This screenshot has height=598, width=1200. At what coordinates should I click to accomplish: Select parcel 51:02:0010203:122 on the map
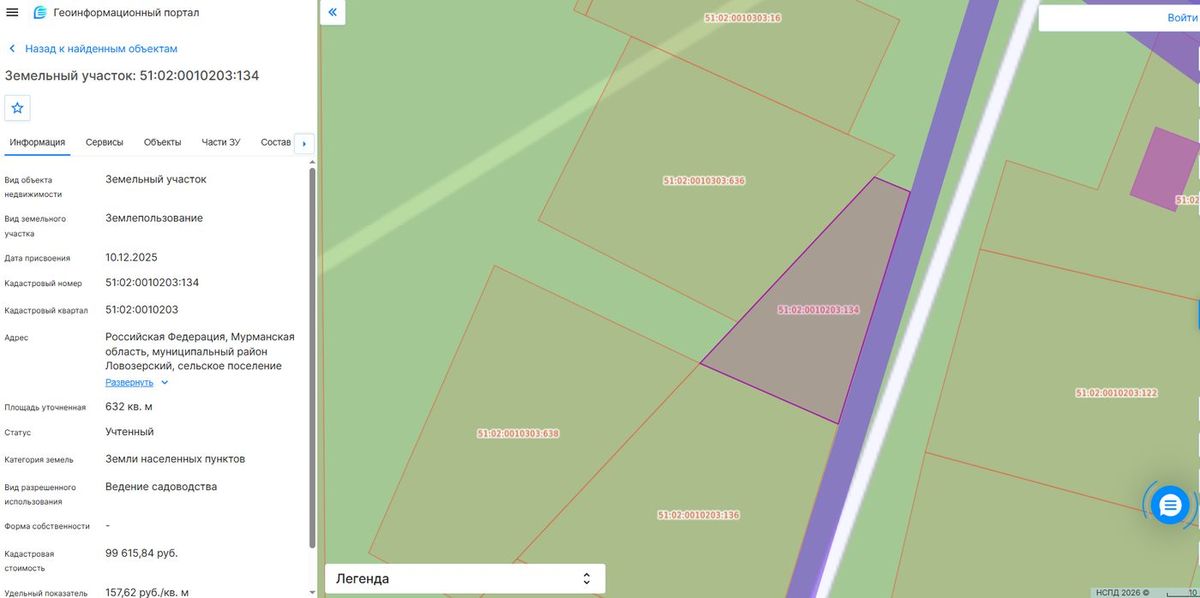point(1116,393)
